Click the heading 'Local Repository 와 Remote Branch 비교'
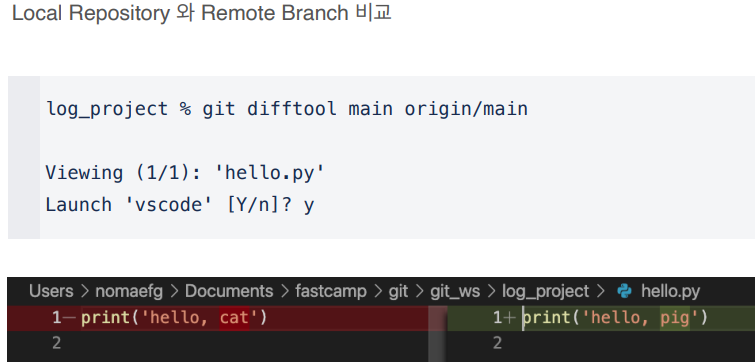 (x=201, y=13)
